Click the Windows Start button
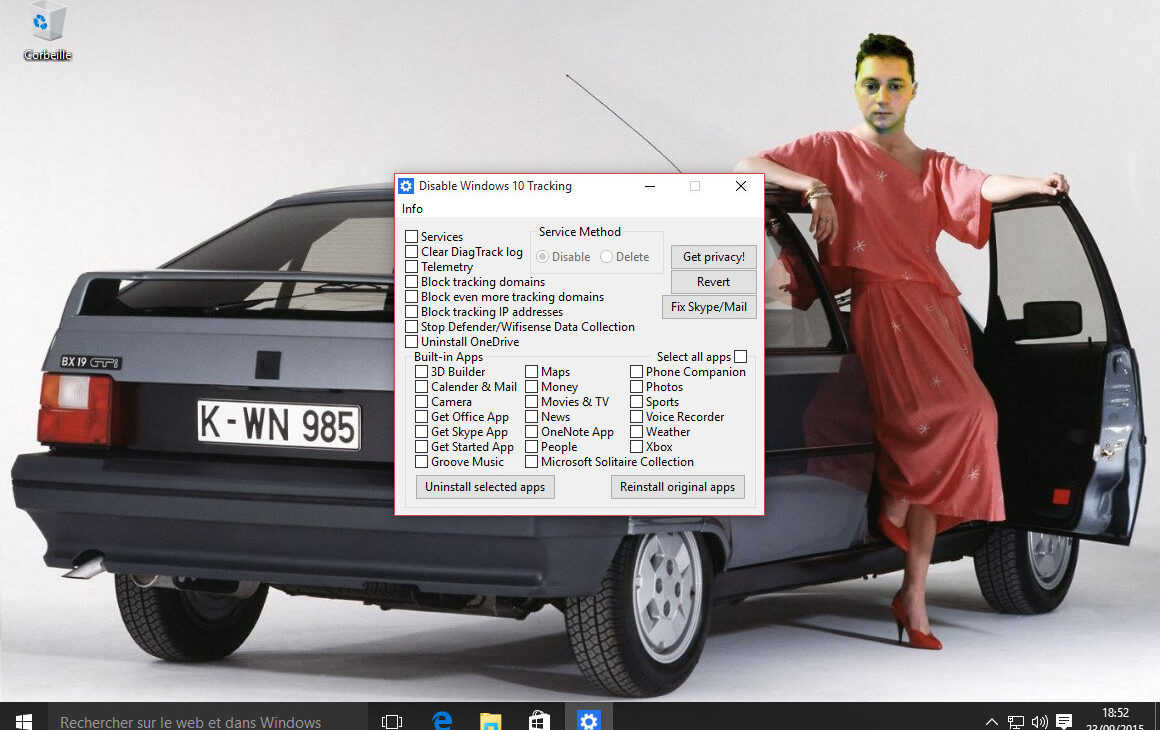Image resolution: width=1160 pixels, height=730 pixels. point(22,719)
